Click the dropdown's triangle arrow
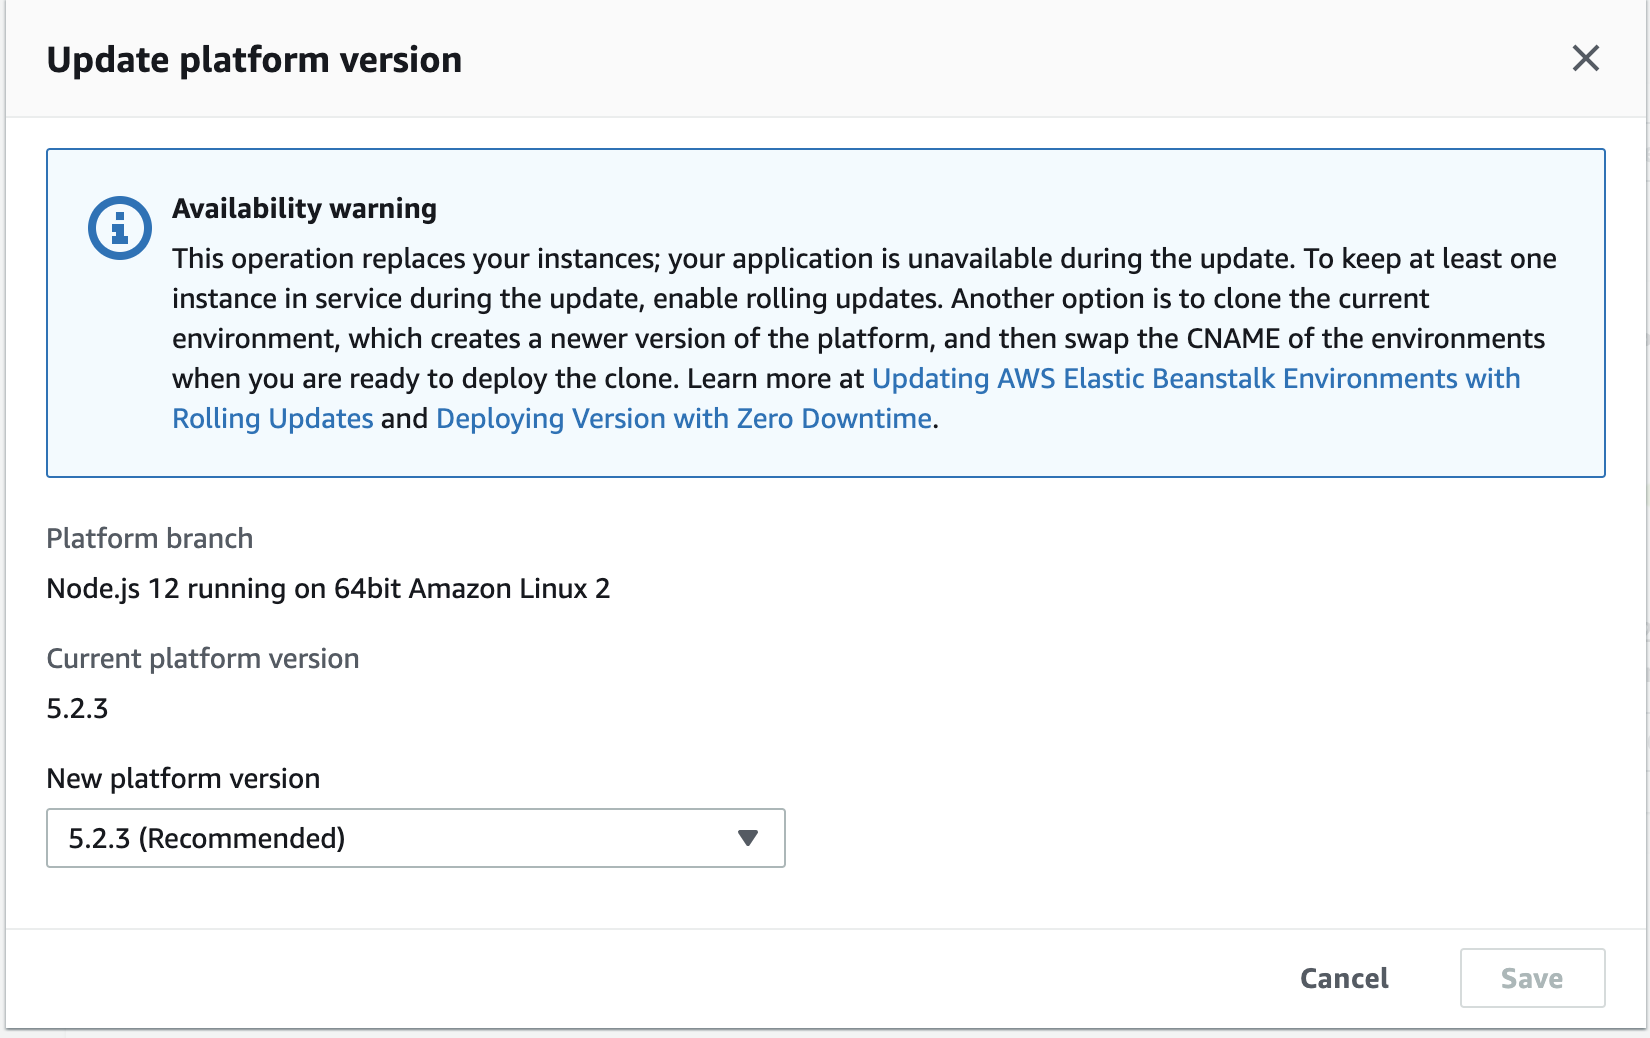The width and height of the screenshot is (1650, 1038). coord(746,838)
